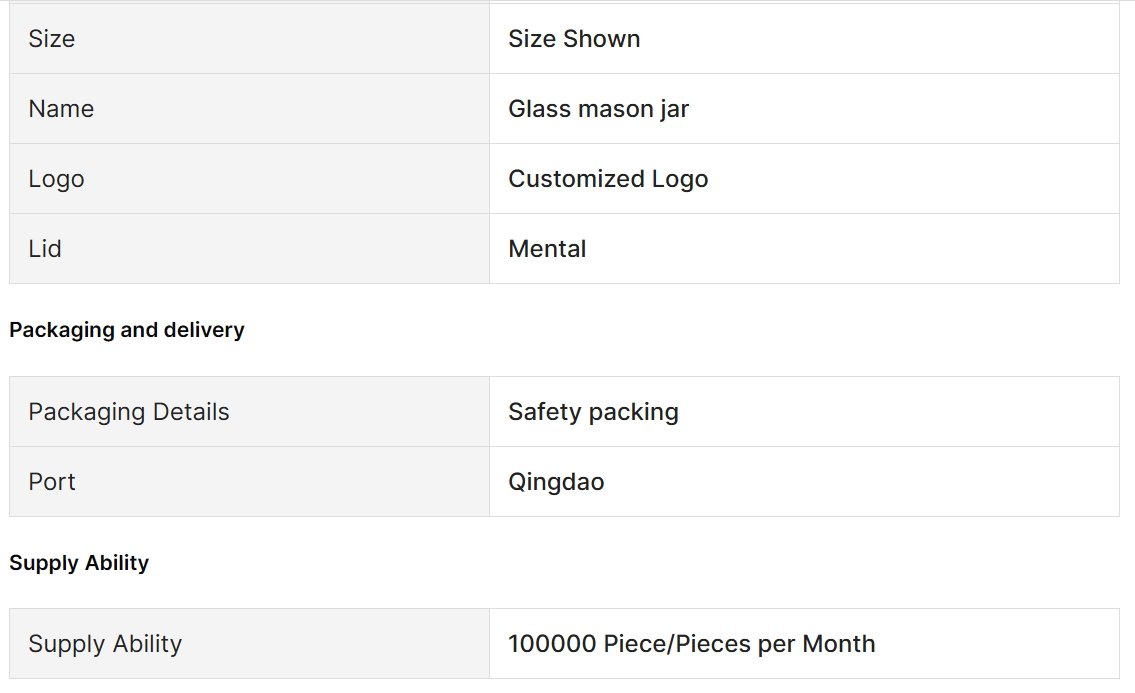
Task: Click the Name label cell
Action: 249,109
